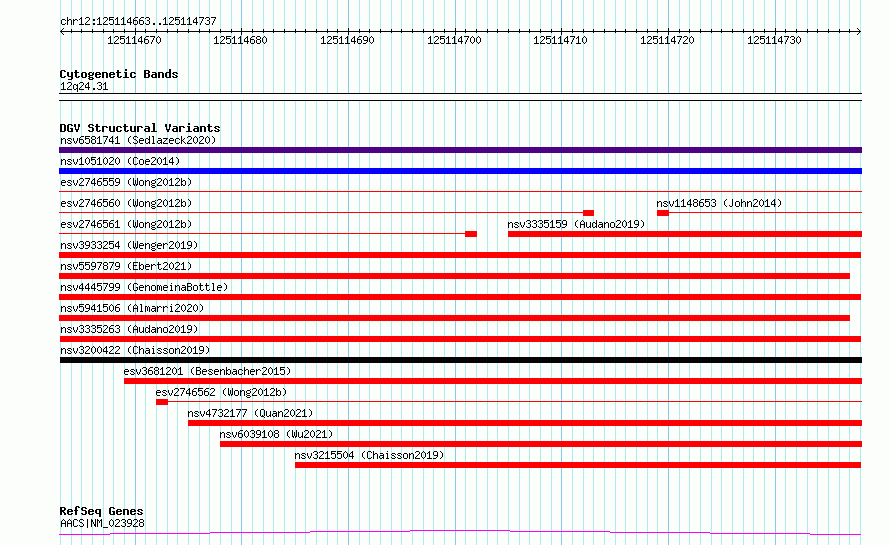Open the nsv1051020 (Coe2014) label

120,161
